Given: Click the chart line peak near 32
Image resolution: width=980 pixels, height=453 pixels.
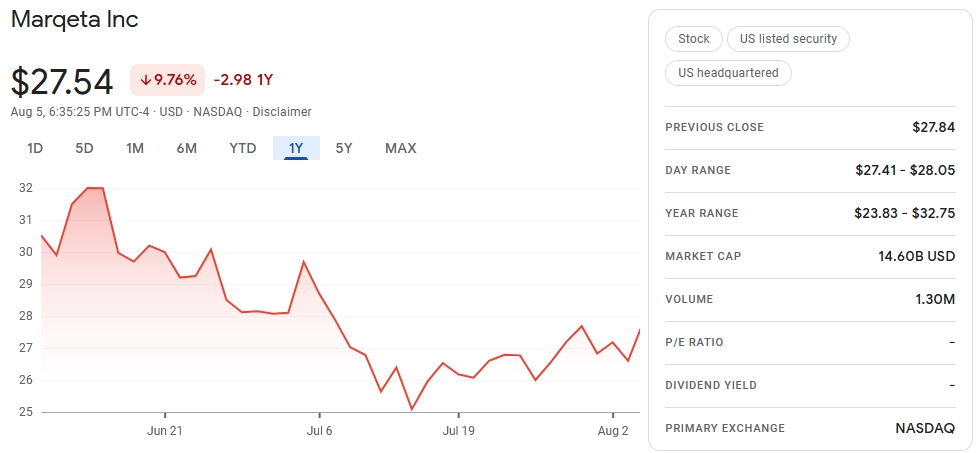Looking at the screenshot, I should [95, 187].
